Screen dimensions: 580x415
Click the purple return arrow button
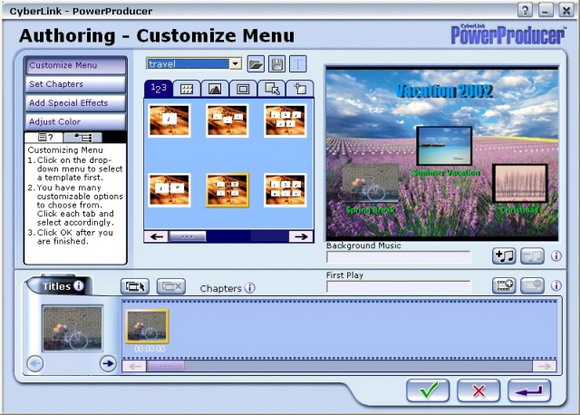(529, 391)
